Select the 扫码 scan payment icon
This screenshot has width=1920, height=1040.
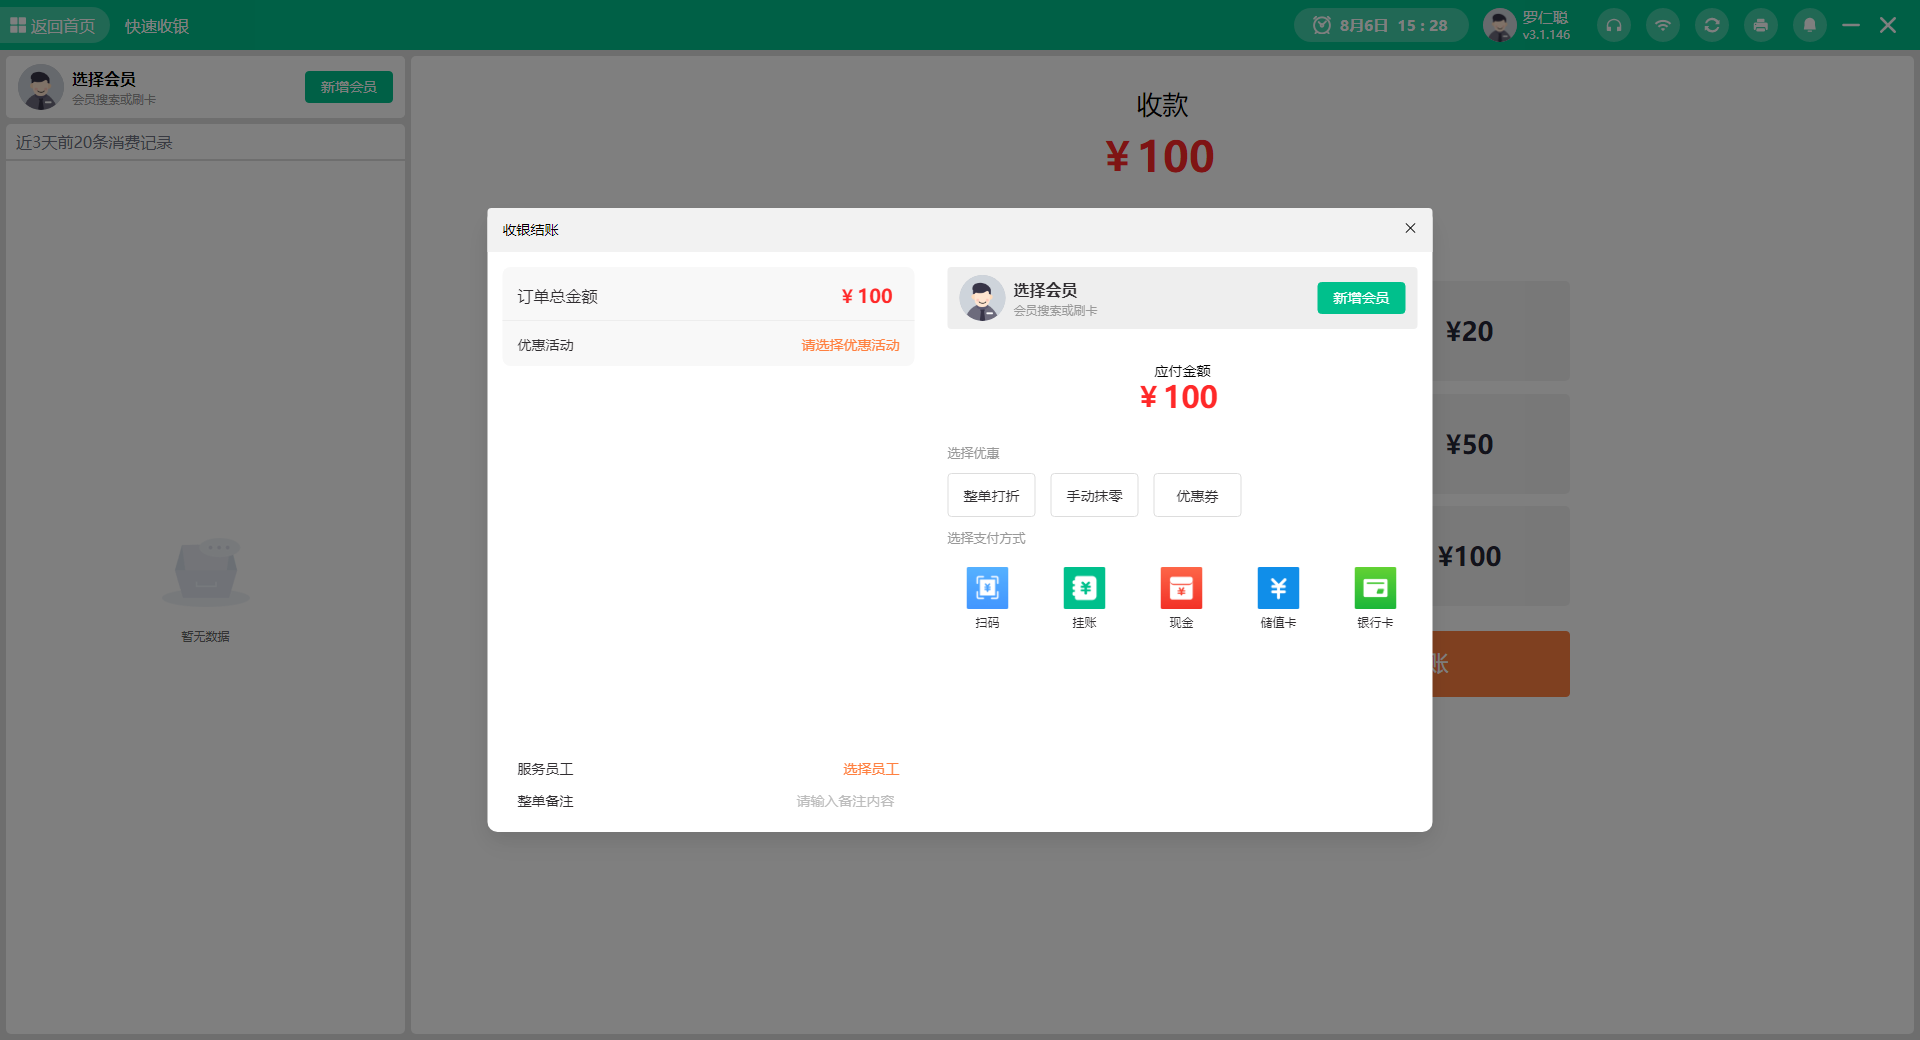pos(987,589)
